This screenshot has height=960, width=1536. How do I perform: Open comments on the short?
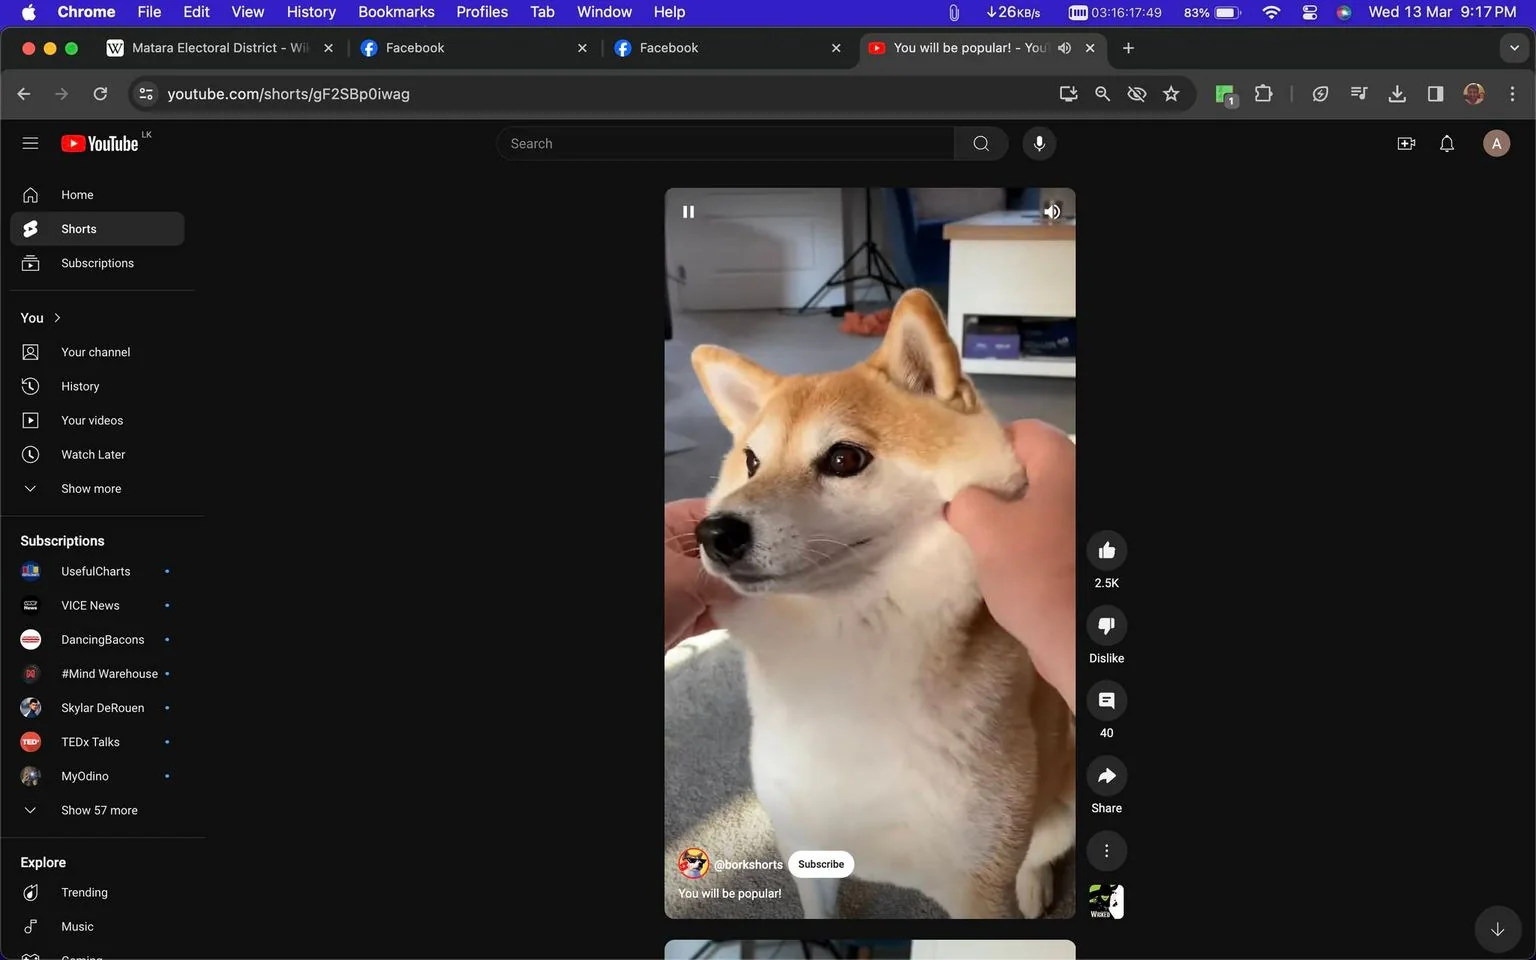tap(1106, 701)
